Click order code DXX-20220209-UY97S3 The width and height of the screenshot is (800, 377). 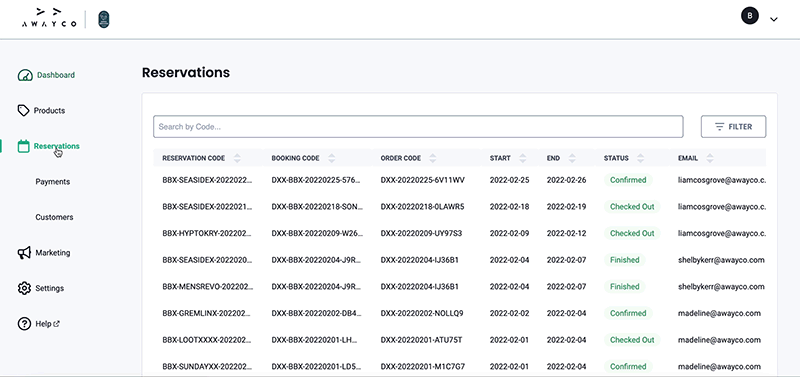click(421, 233)
